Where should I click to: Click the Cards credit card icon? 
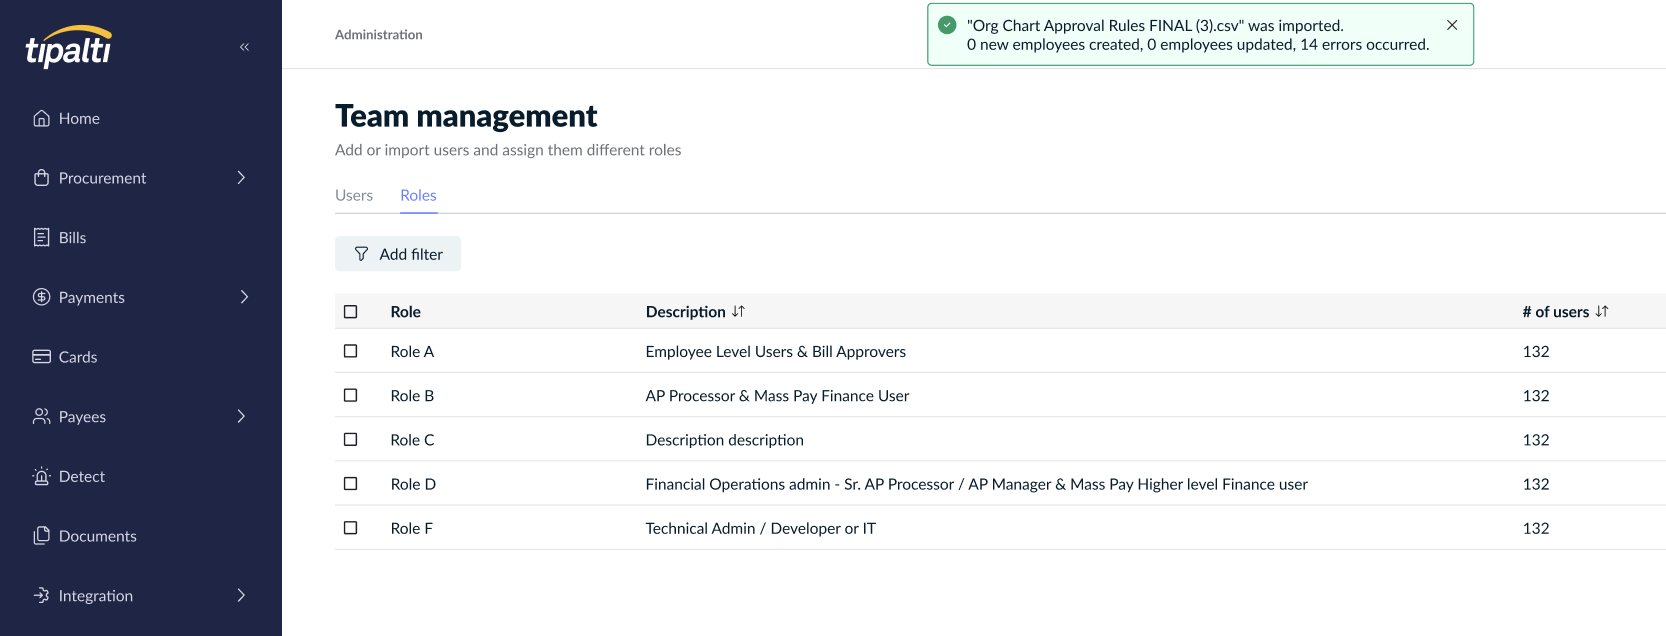(41, 357)
